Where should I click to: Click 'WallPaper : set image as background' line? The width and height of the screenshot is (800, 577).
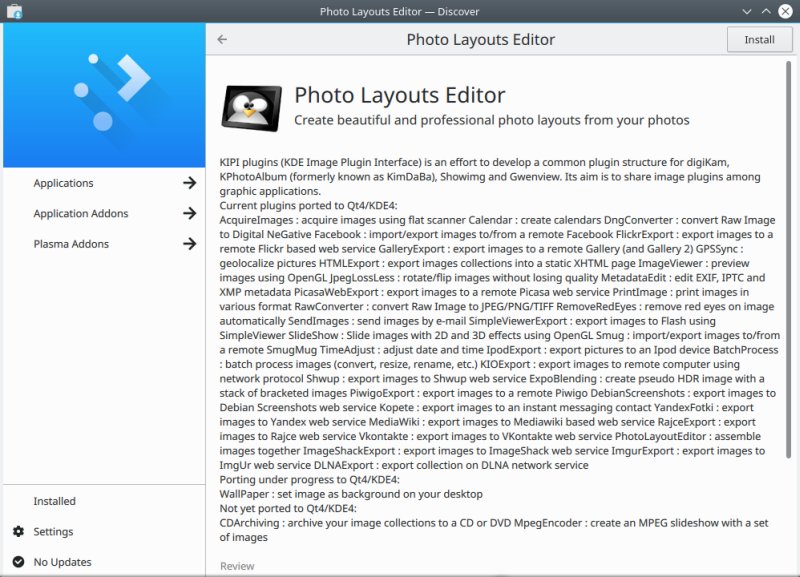tap(351, 494)
